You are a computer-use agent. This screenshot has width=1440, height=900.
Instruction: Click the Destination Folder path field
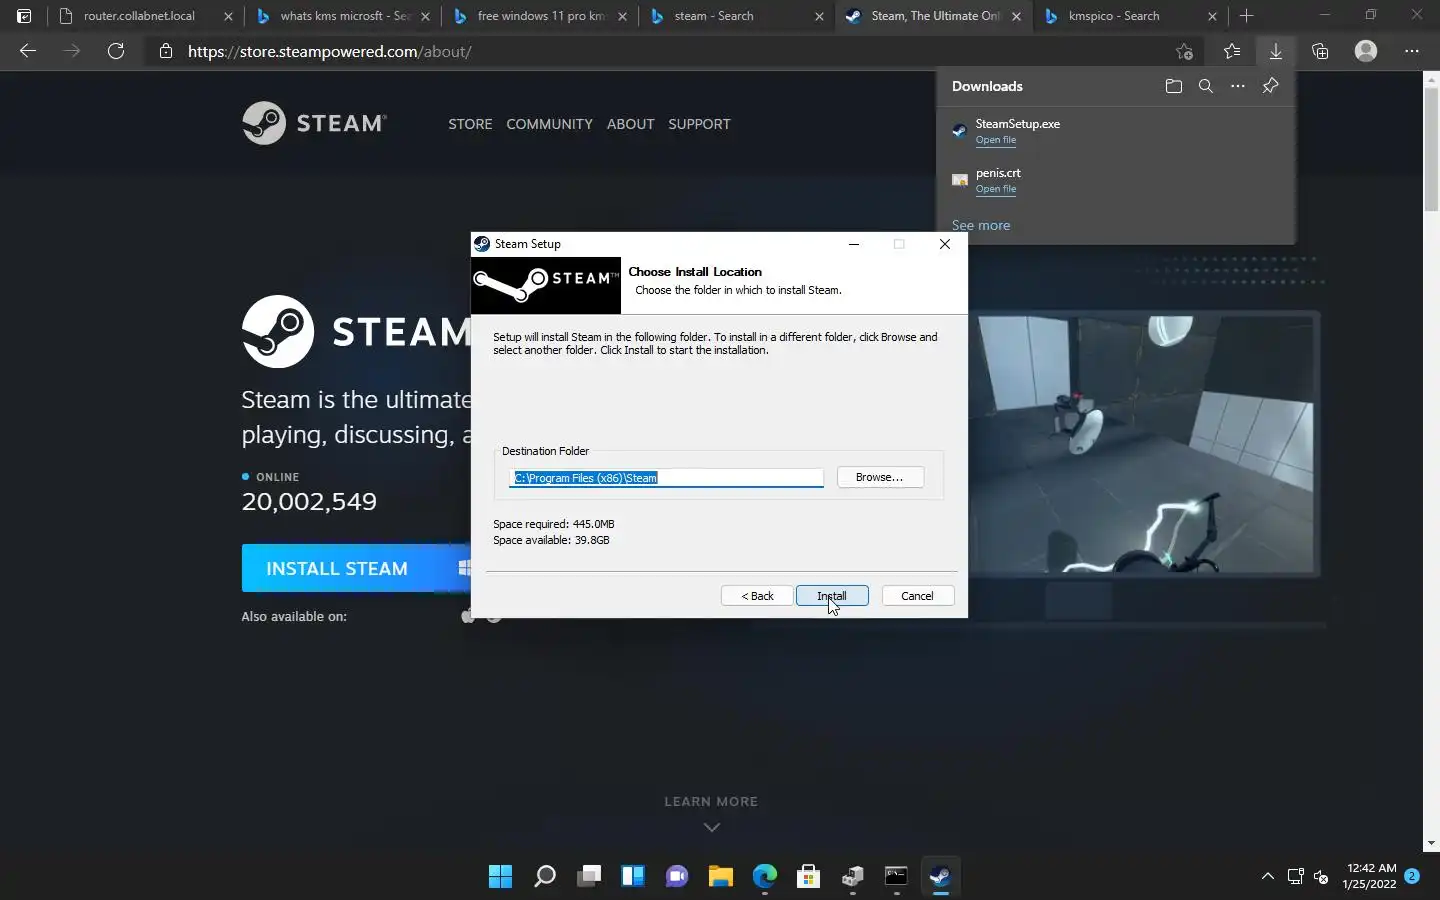click(x=666, y=478)
